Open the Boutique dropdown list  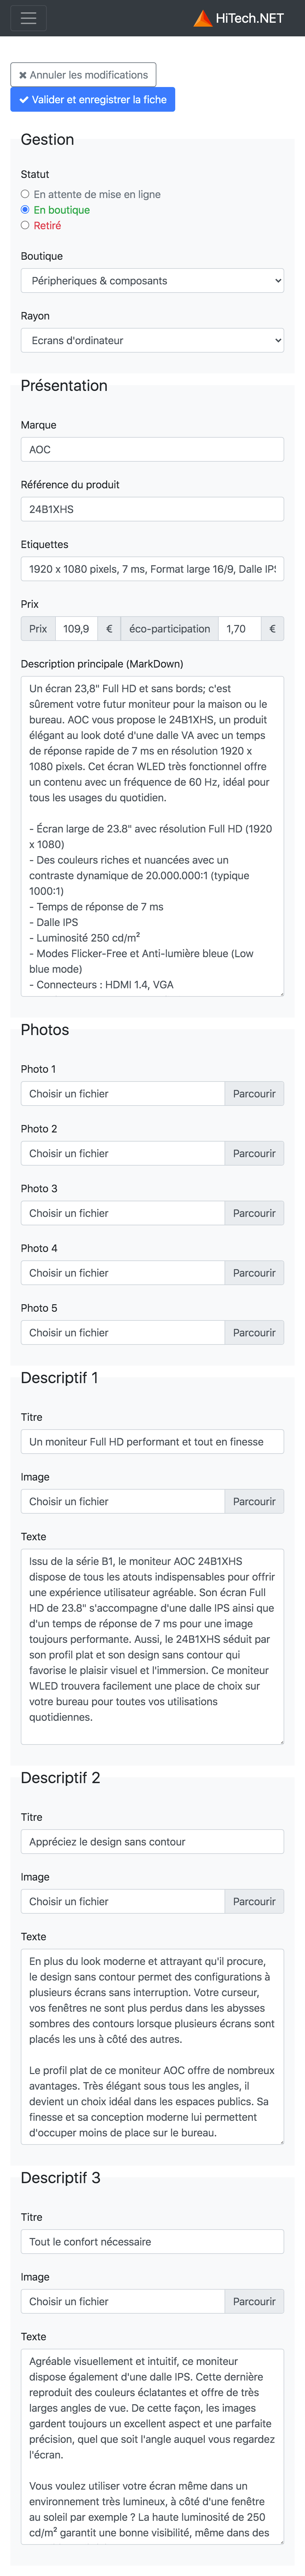point(152,281)
